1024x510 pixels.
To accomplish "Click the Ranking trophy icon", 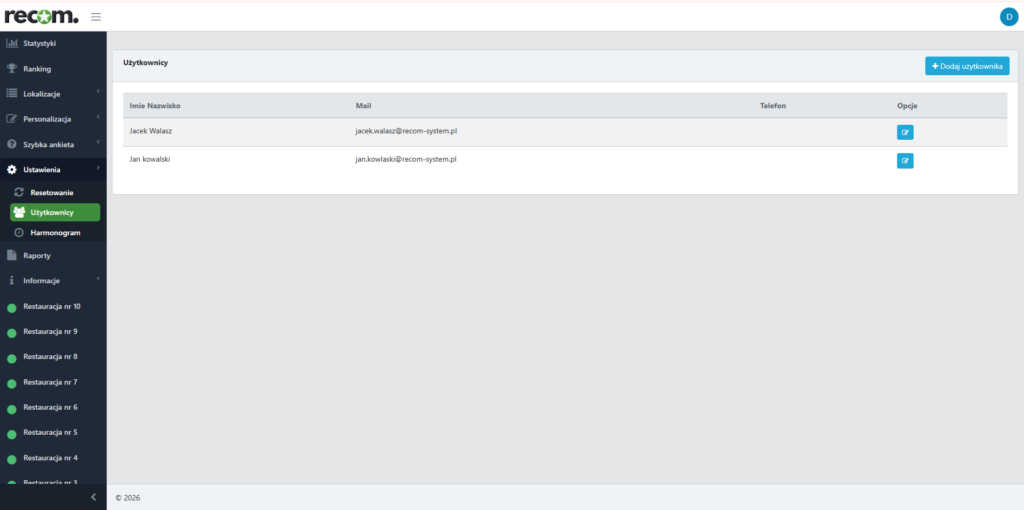I will [x=12, y=69].
